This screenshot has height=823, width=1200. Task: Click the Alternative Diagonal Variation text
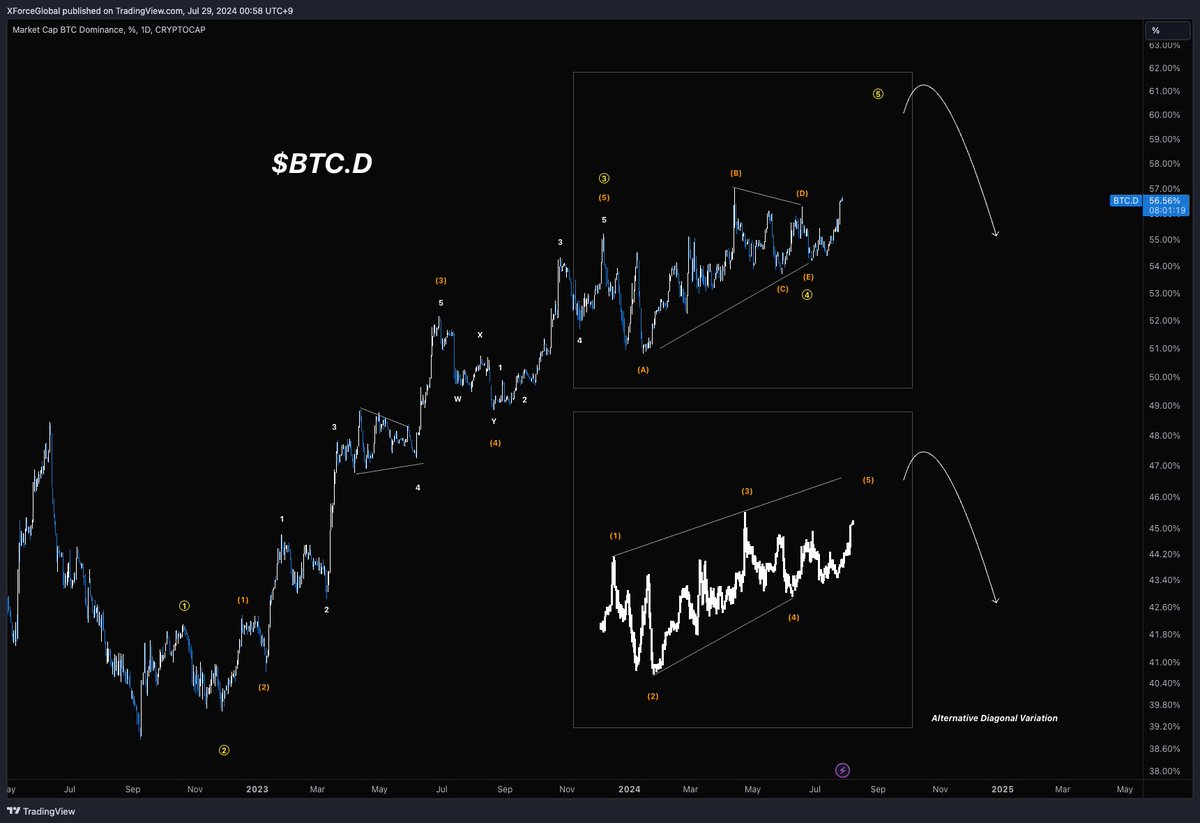pyautogui.click(x=995, y=718)
